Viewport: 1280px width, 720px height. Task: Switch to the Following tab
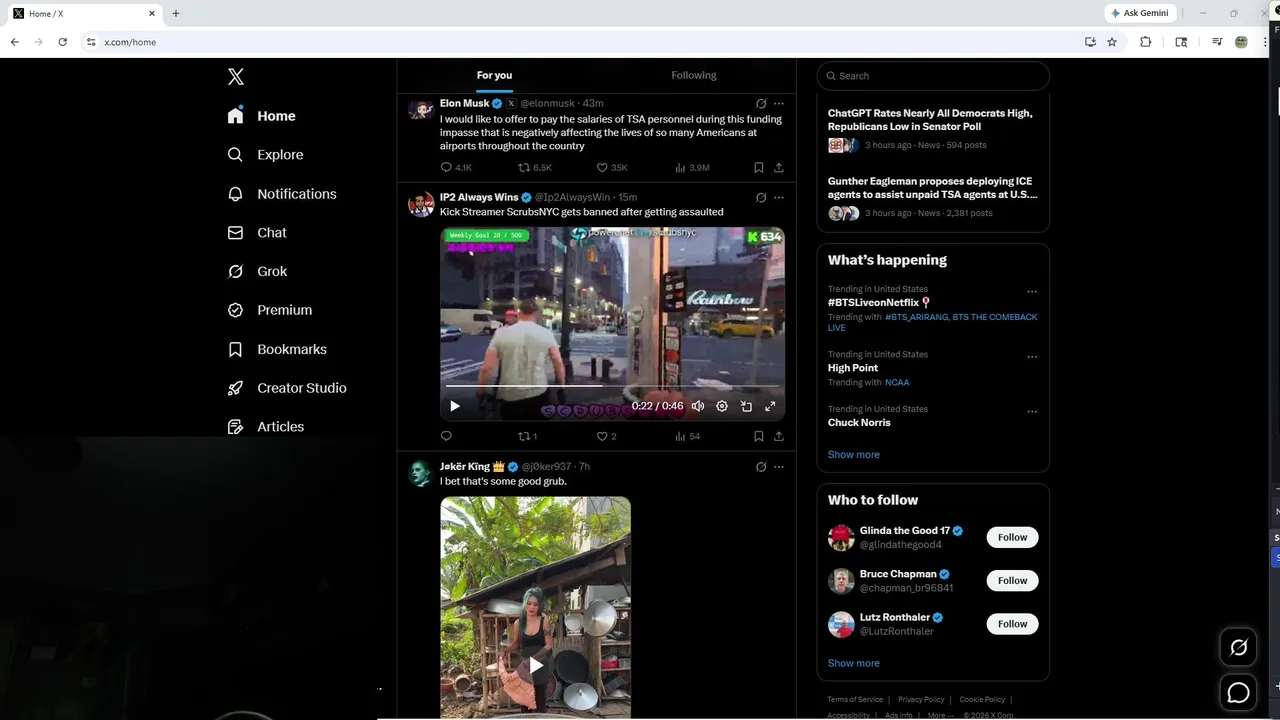(x=694, y=75)
